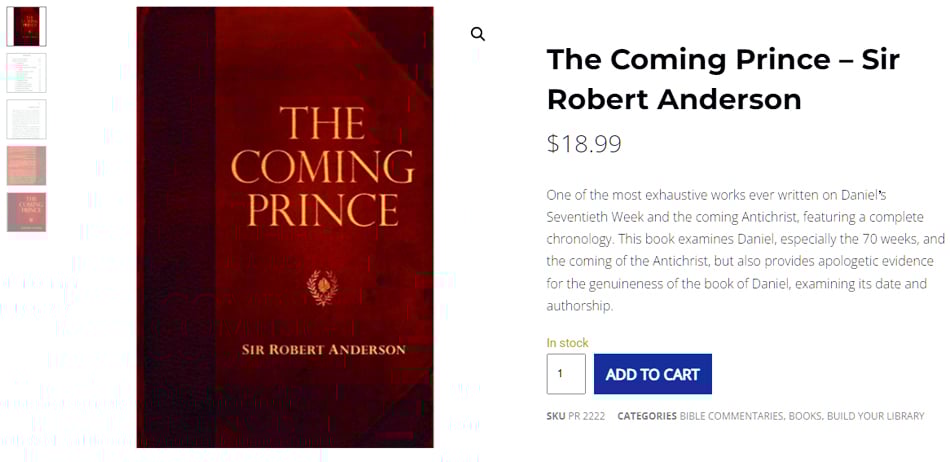Follow the Books category link
Image resolution: width=950 pixels, height=462 pixels.
(805, 416)
